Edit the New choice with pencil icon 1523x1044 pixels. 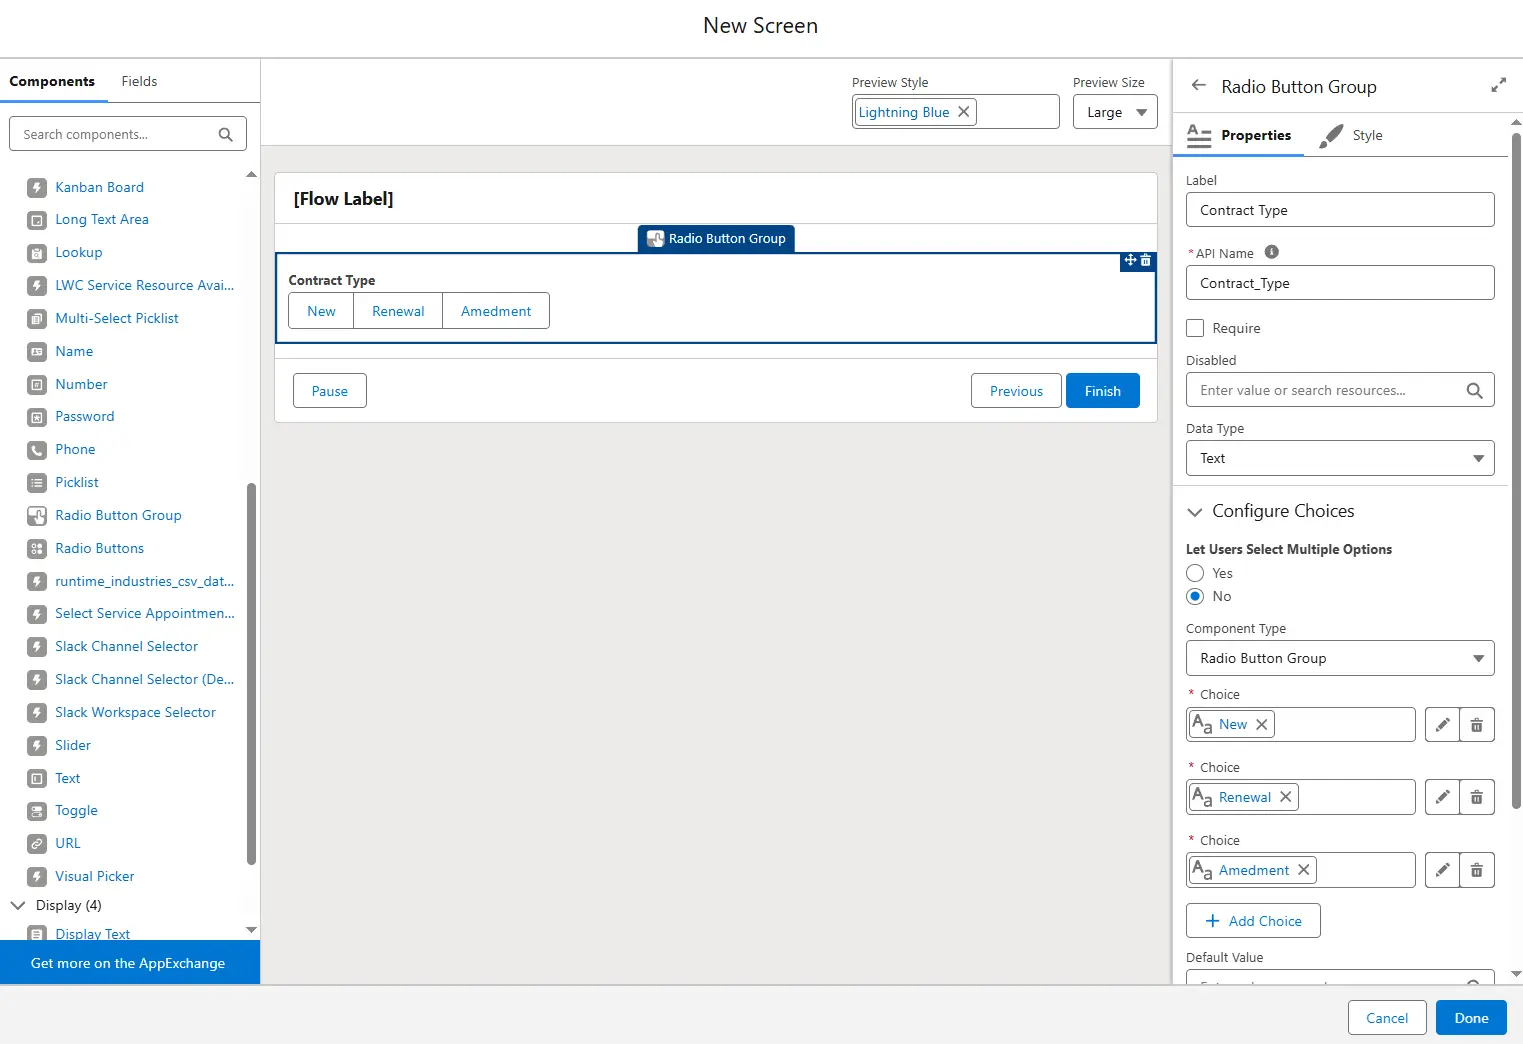1442,725
